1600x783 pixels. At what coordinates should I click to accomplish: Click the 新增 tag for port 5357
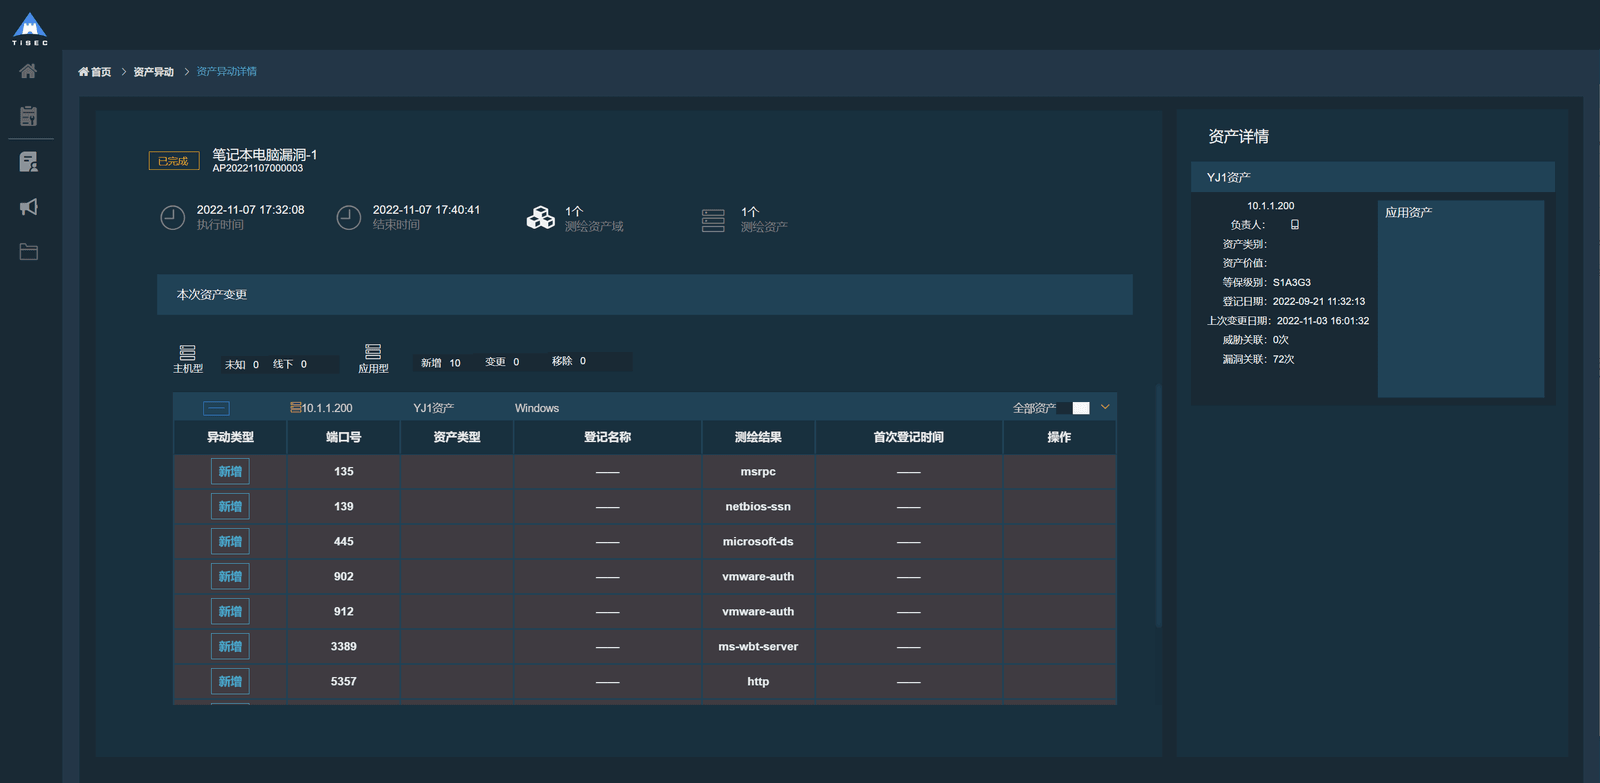[230, 682]
